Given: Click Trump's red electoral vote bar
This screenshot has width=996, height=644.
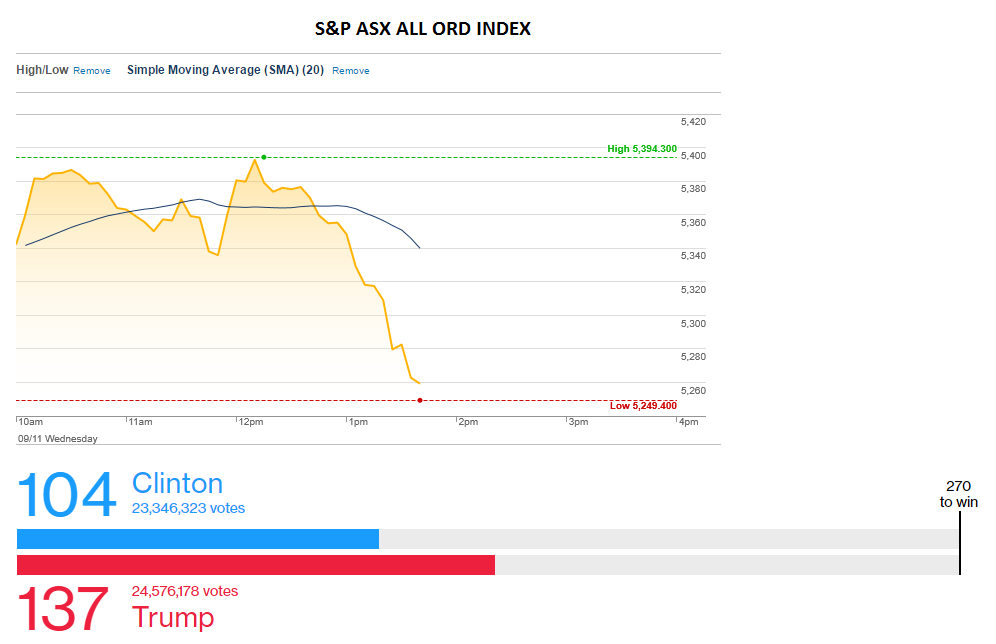Looking at the screenshot, I should (x=255, y=565).
